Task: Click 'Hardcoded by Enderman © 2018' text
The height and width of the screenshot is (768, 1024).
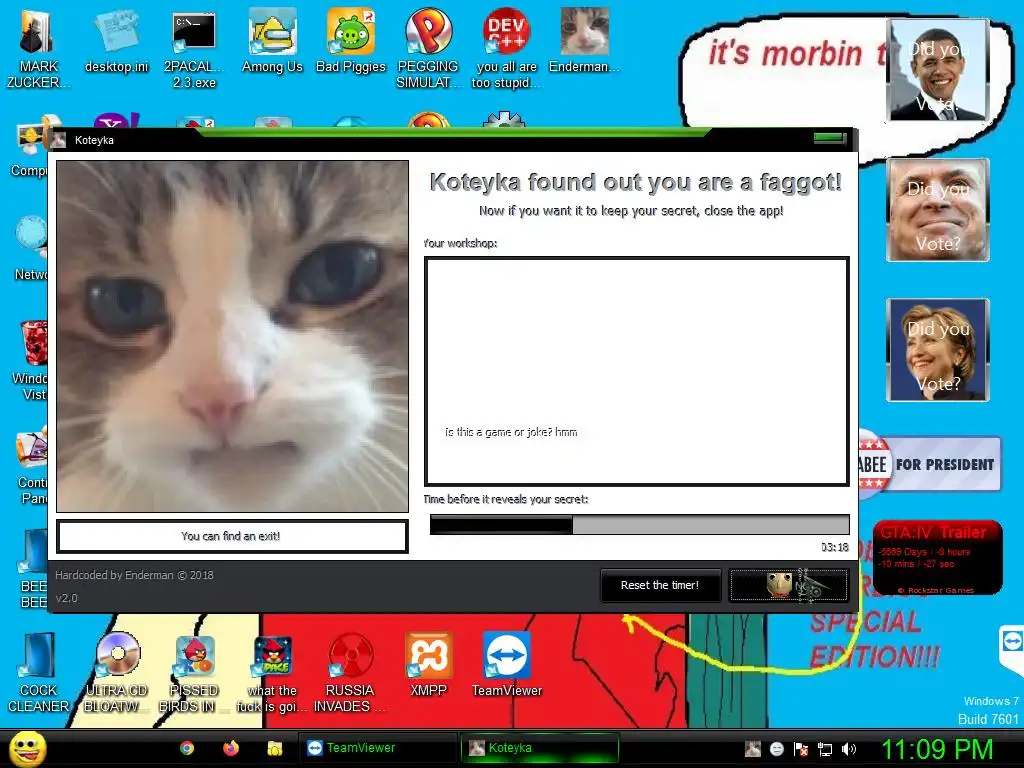Action: click(x=134, y=575)
